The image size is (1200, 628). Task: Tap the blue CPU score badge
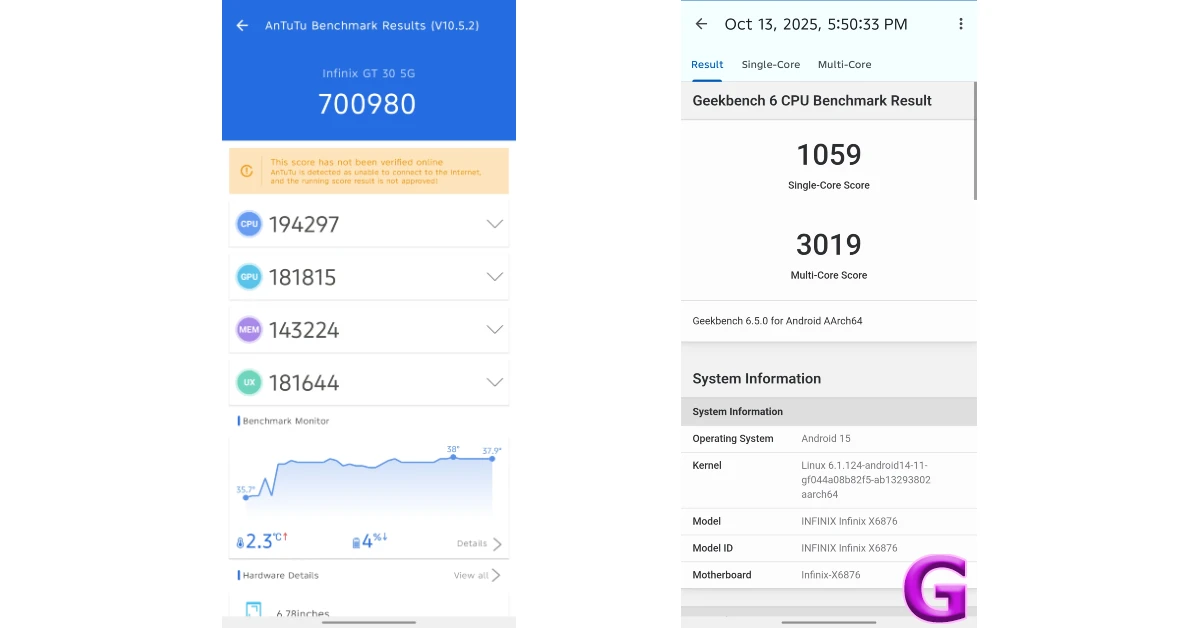tap(249, 224)
